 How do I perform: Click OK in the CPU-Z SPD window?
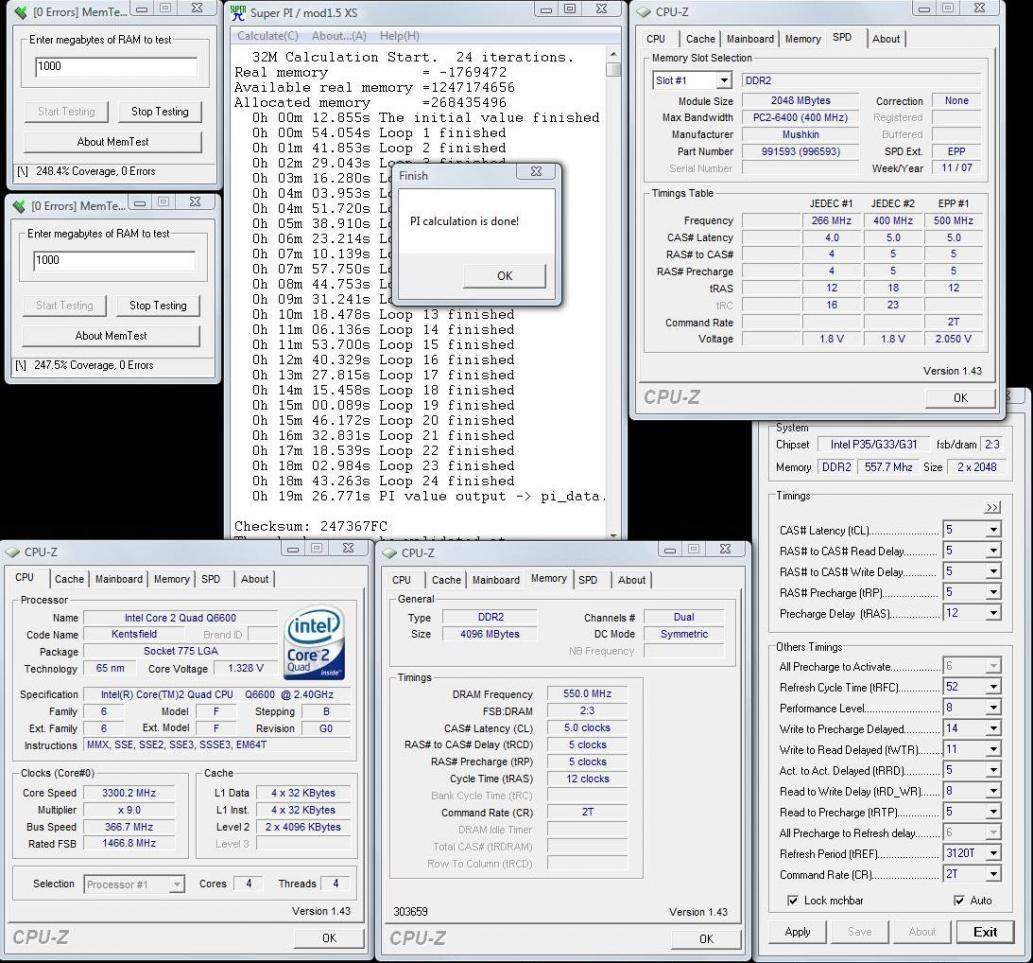pos(961,398)
